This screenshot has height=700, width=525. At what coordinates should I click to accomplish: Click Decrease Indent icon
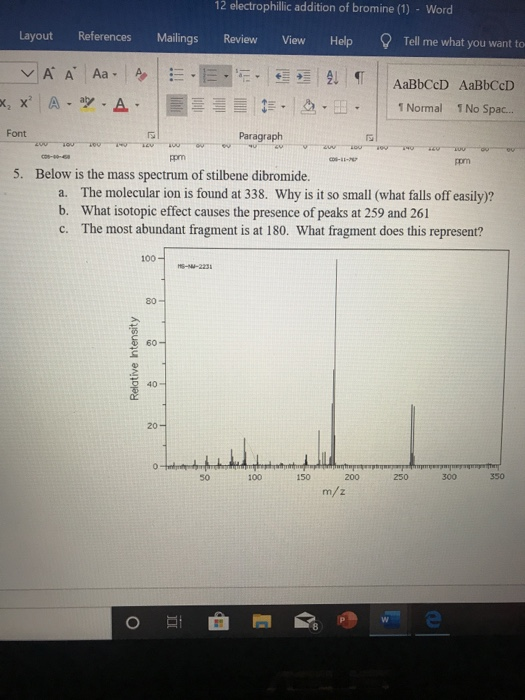[282, 77]
